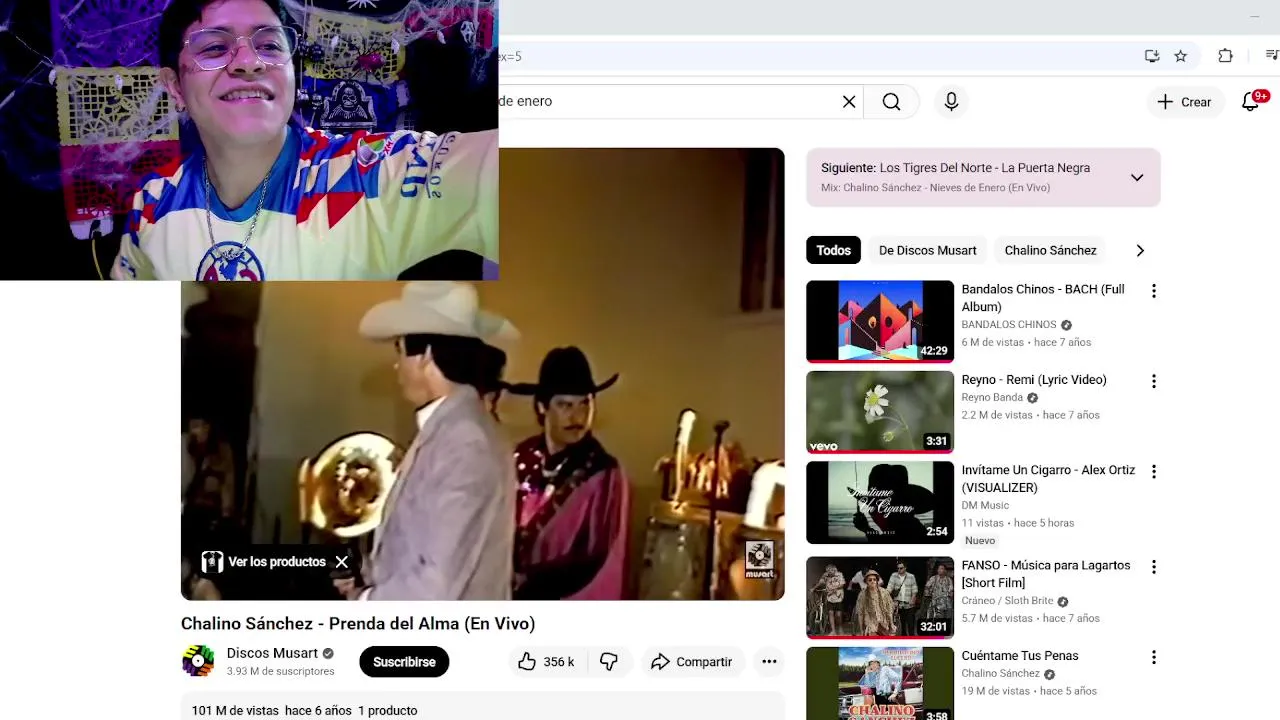Viewport: 1280px width, 720px height.
Task: Open options menu for FANSO short film
Action: pos(1154,567)
